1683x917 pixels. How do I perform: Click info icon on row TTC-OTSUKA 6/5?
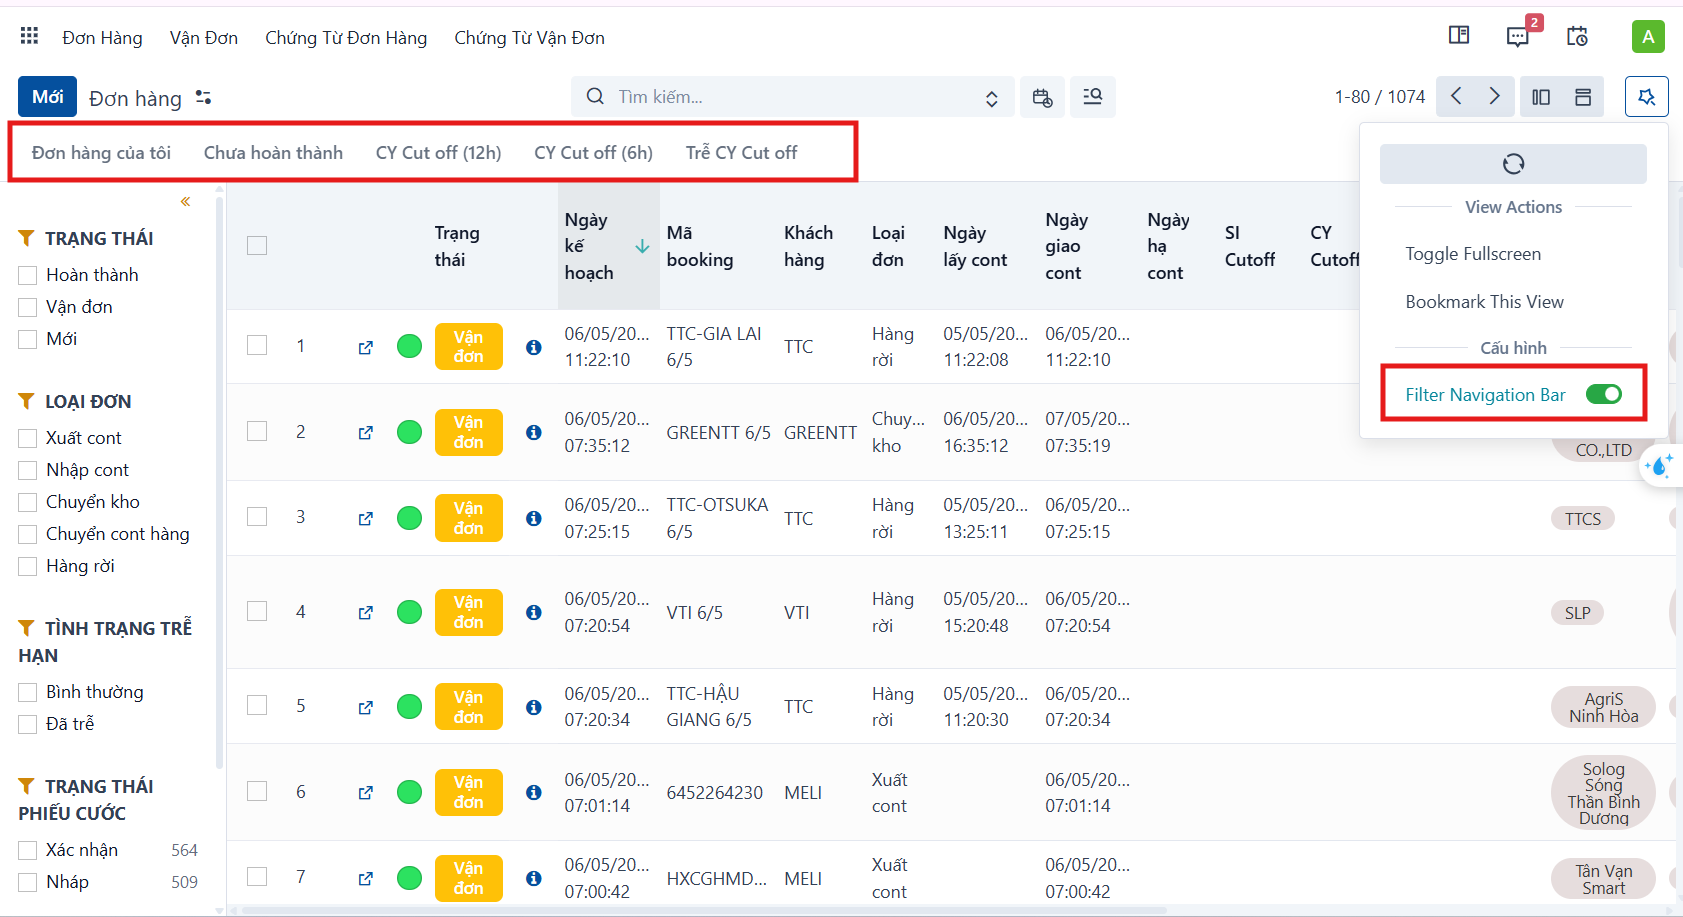point(534,519)
